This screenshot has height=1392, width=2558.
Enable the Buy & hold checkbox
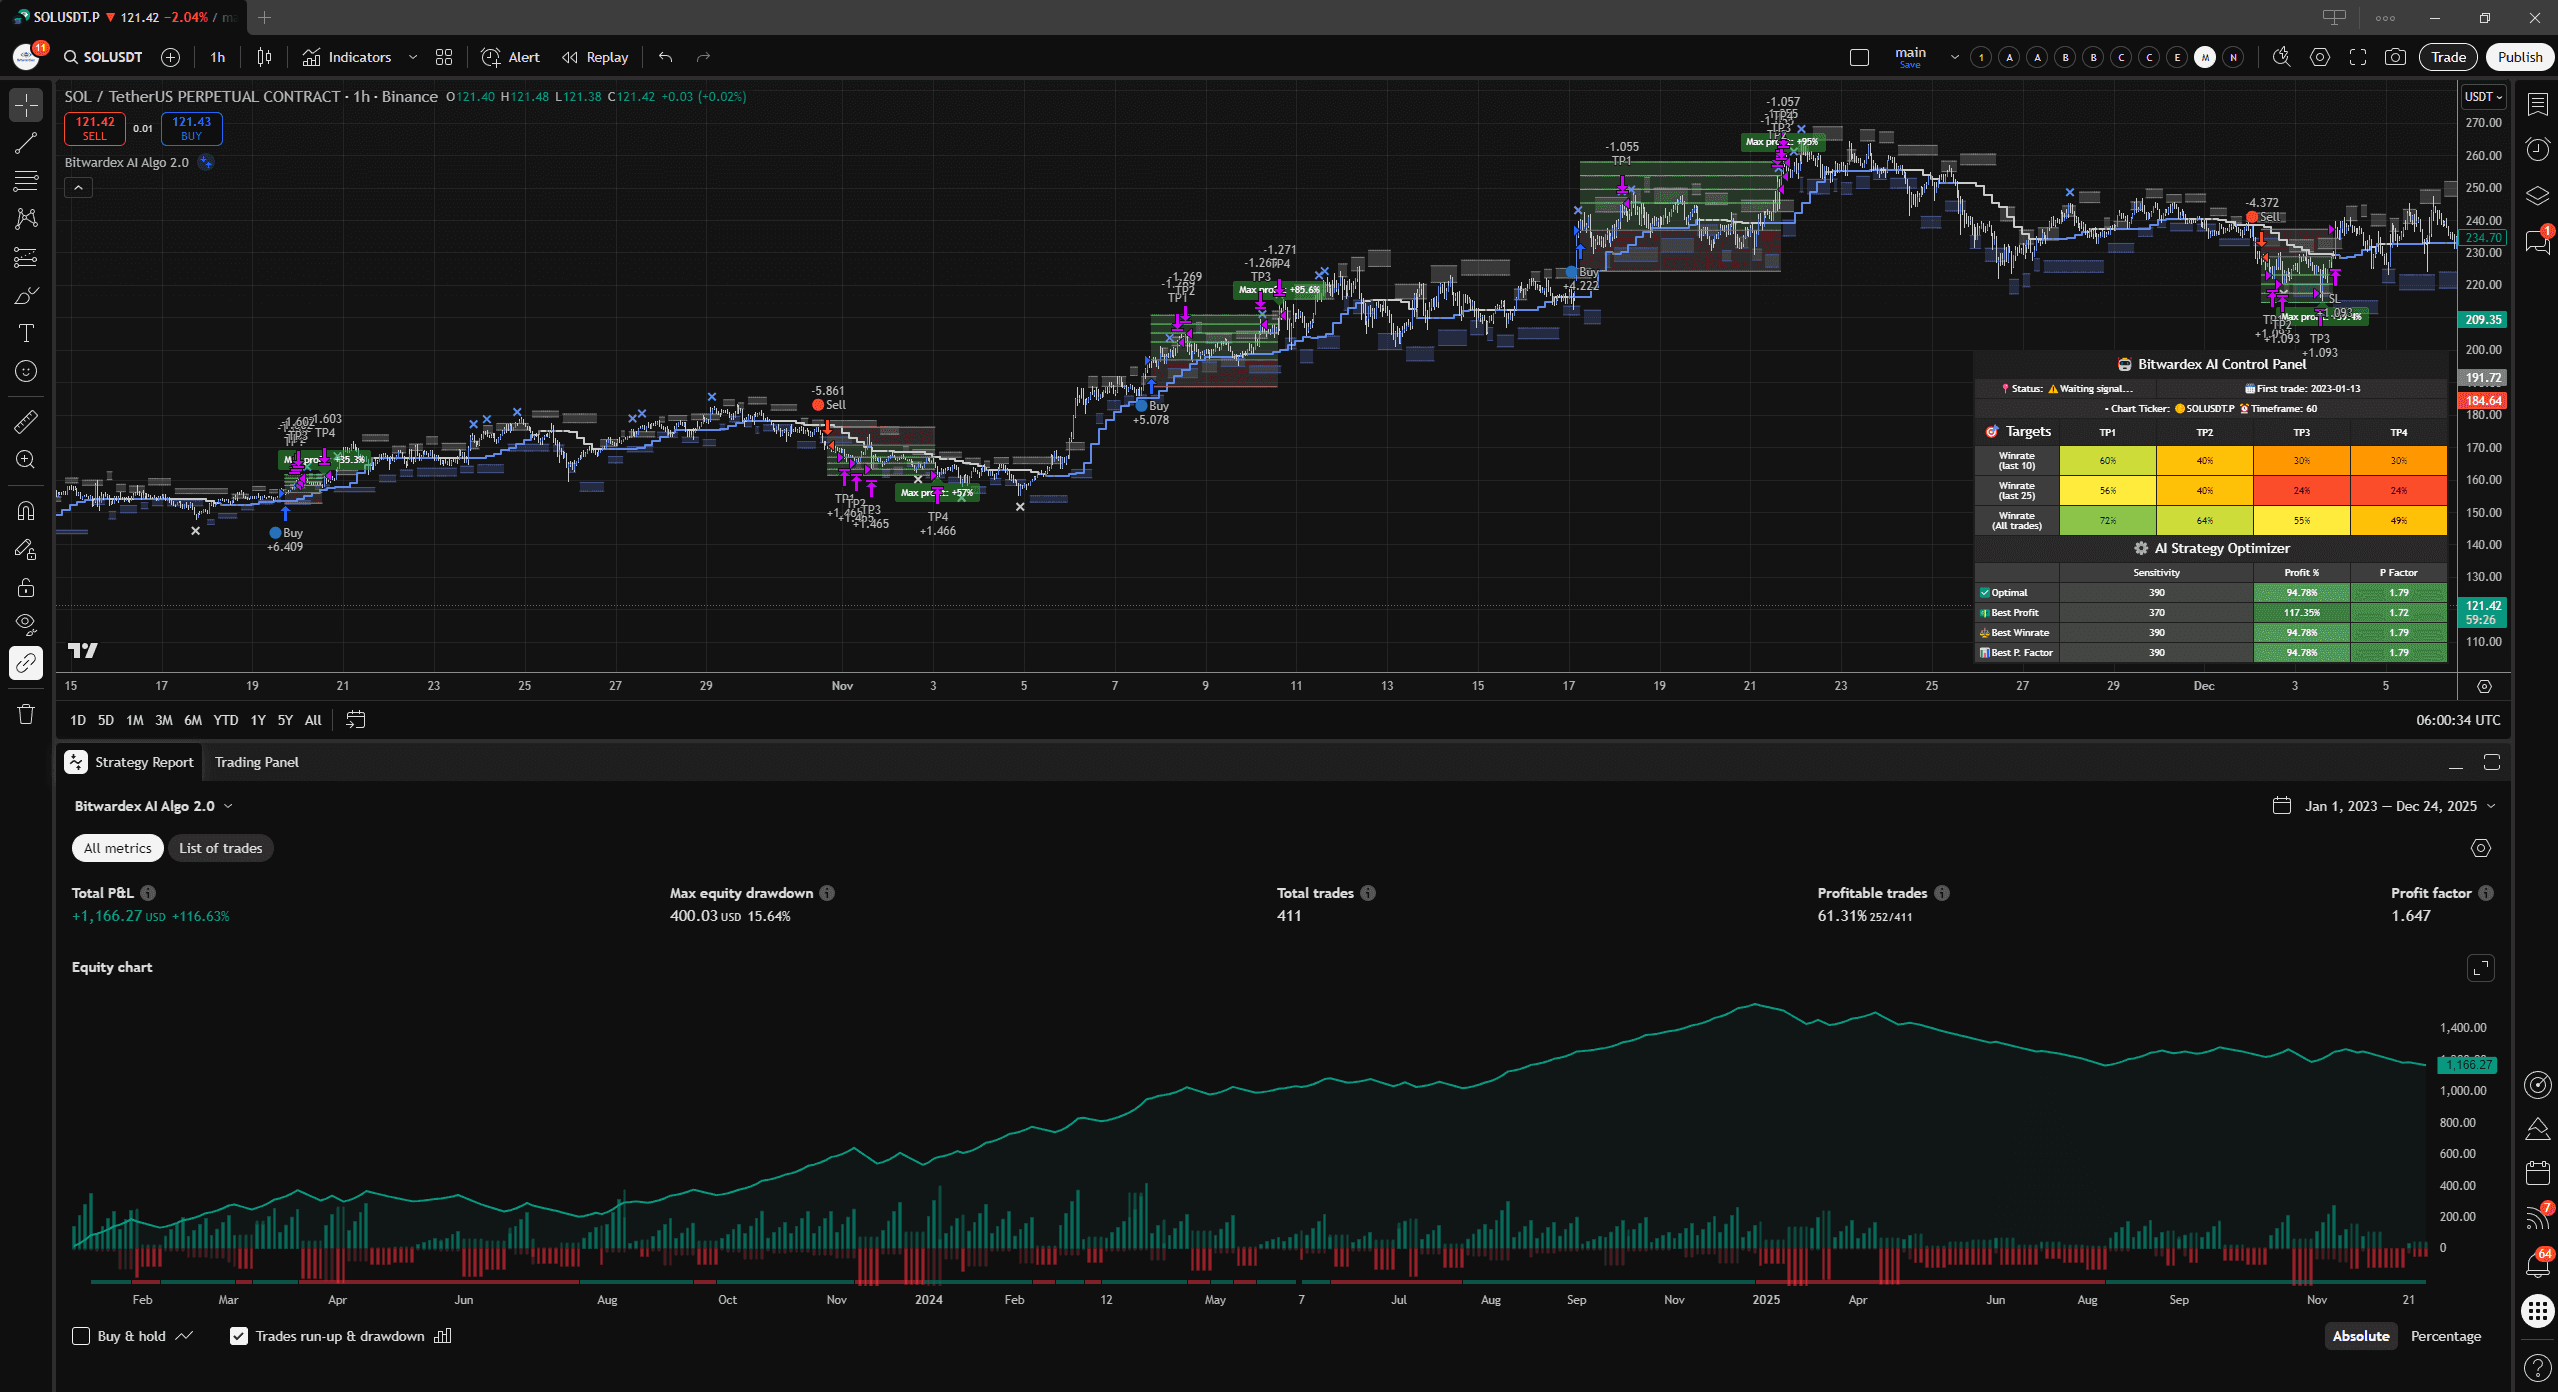(82, 1336)
